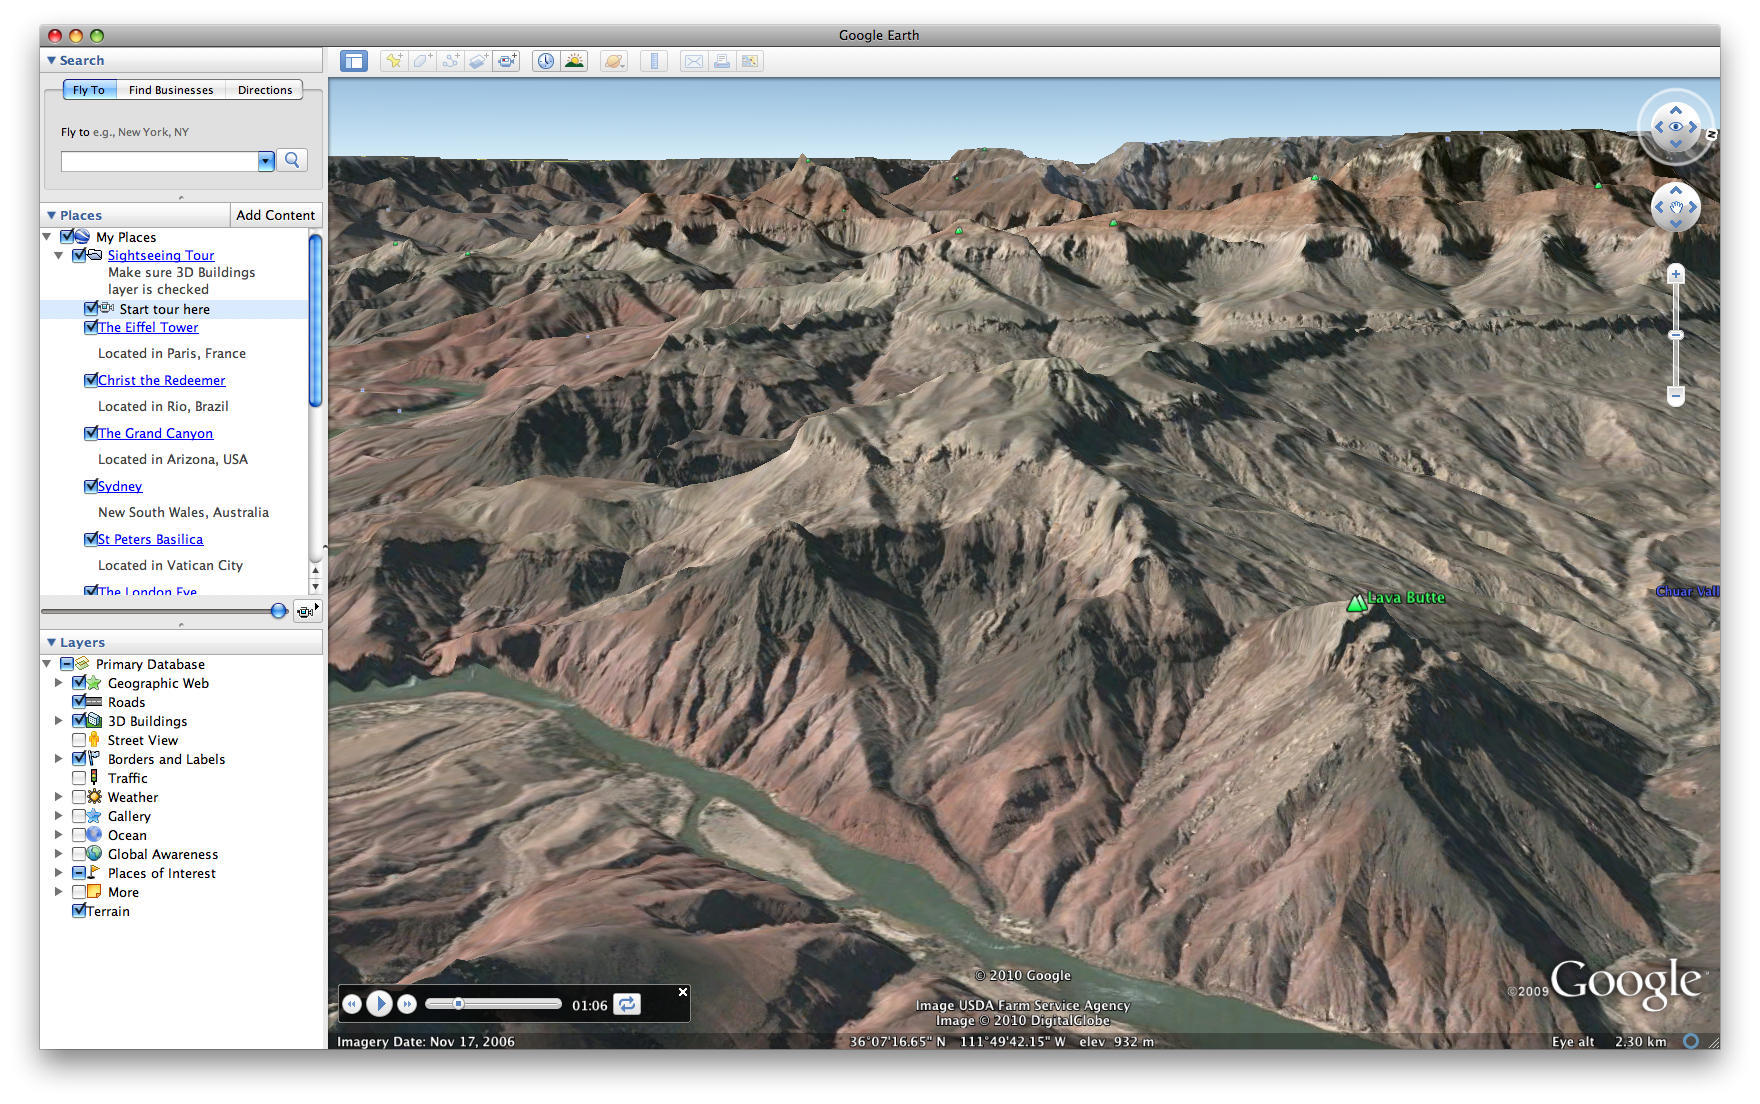The height and width of the screenshot is (1104, 1760).
Task: Show sunlight across the landscape
Action: pyautogui.click(x=574, y=61)
